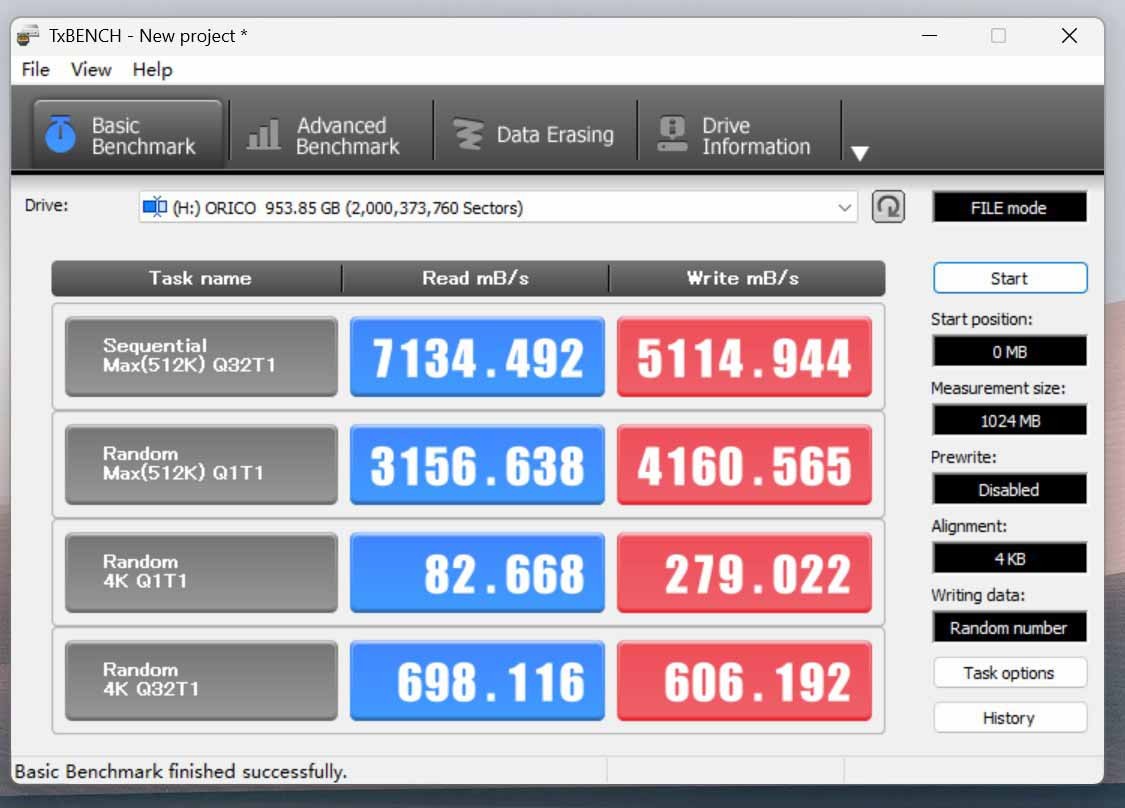Click the Read mB/s column header
This screenshot has height=808, width=1125.
[475, 278]
